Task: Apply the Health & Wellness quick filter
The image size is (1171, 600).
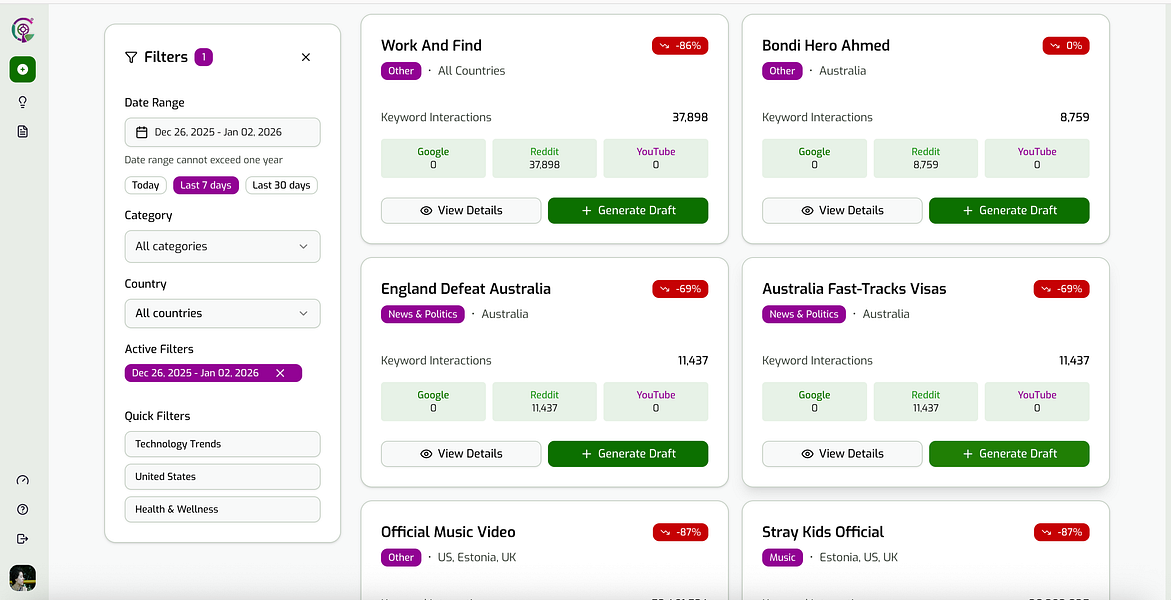Action: click(x=222, y=509)
